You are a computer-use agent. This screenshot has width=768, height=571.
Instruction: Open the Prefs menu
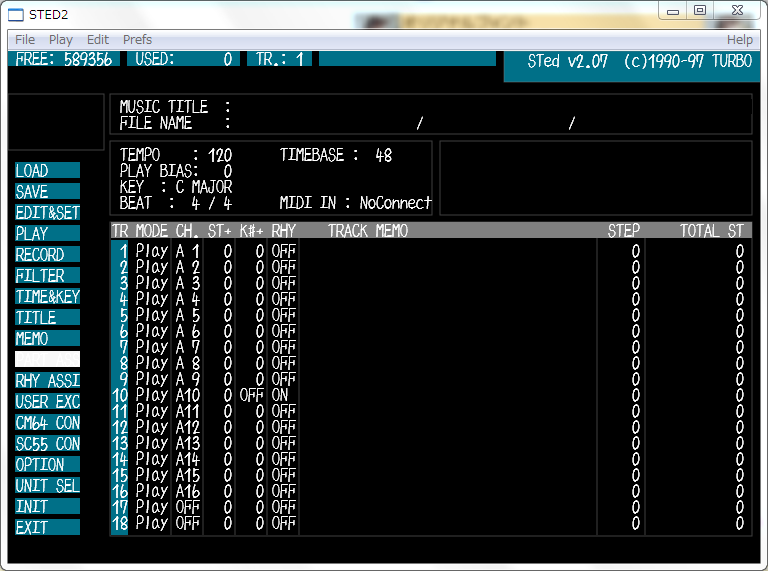pos(137,40)
